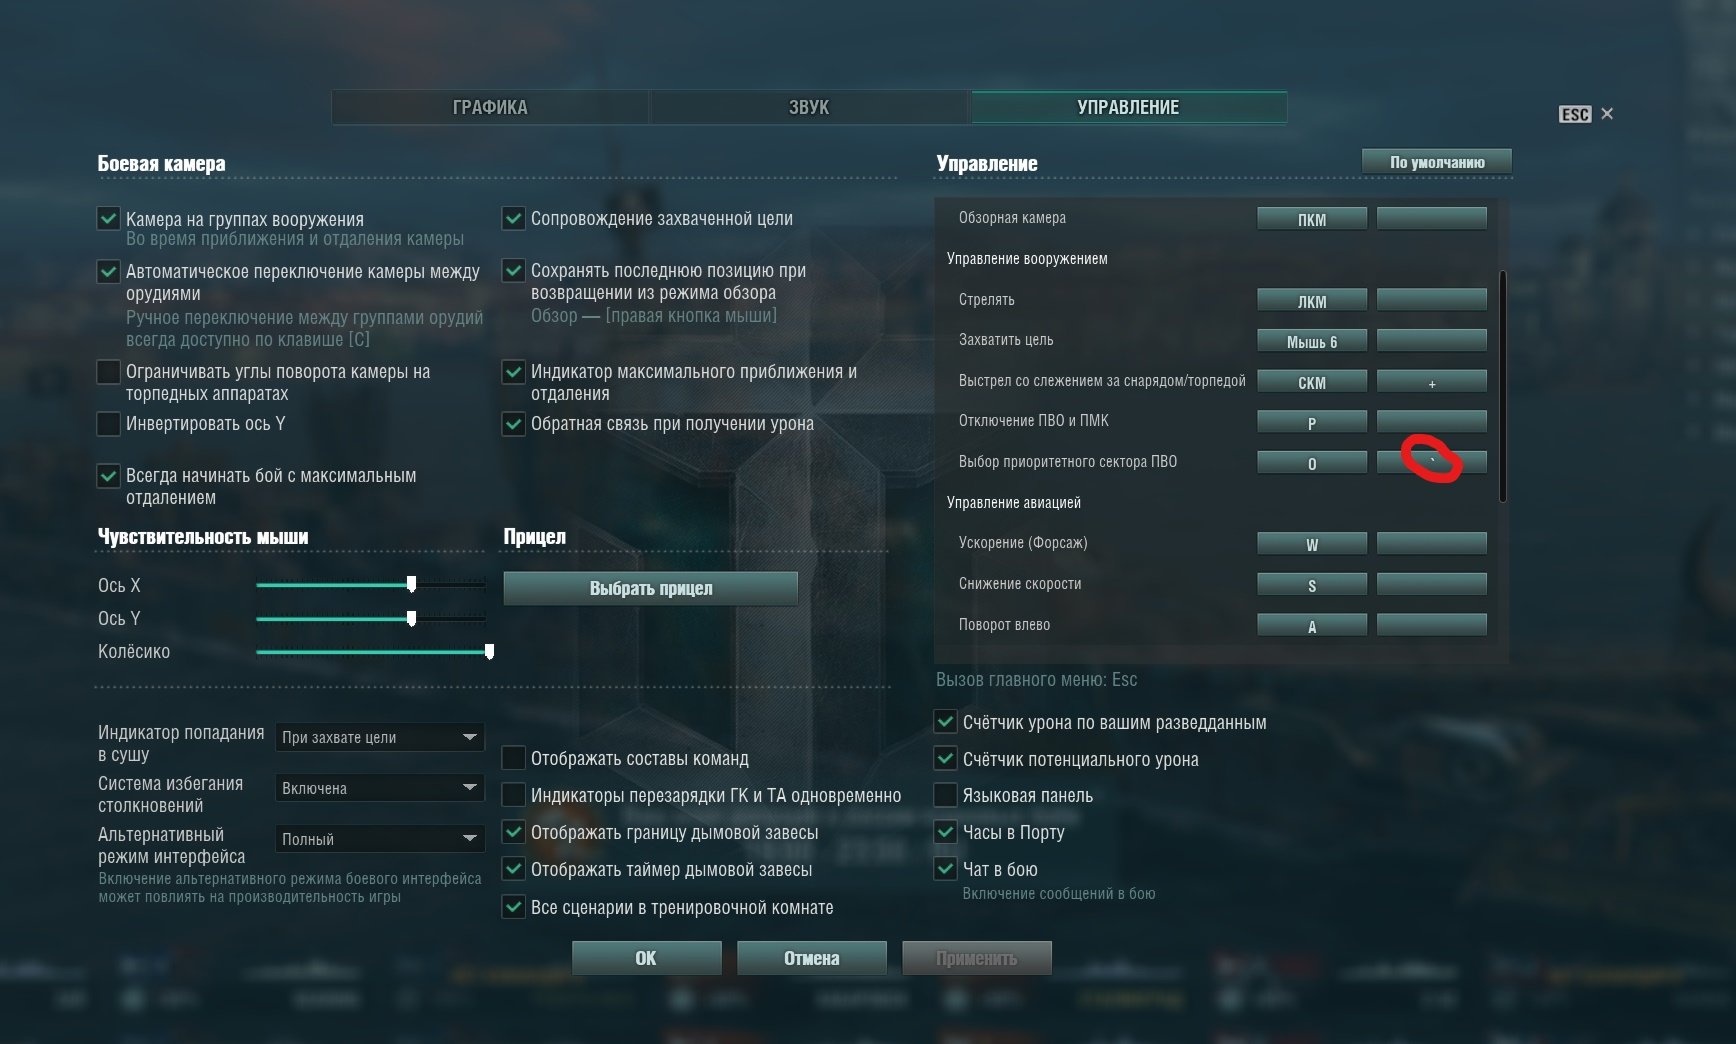1736x1044 pixels.
Task: Click ЛКМ binding for Стрелять
Action: [1312, 301]
